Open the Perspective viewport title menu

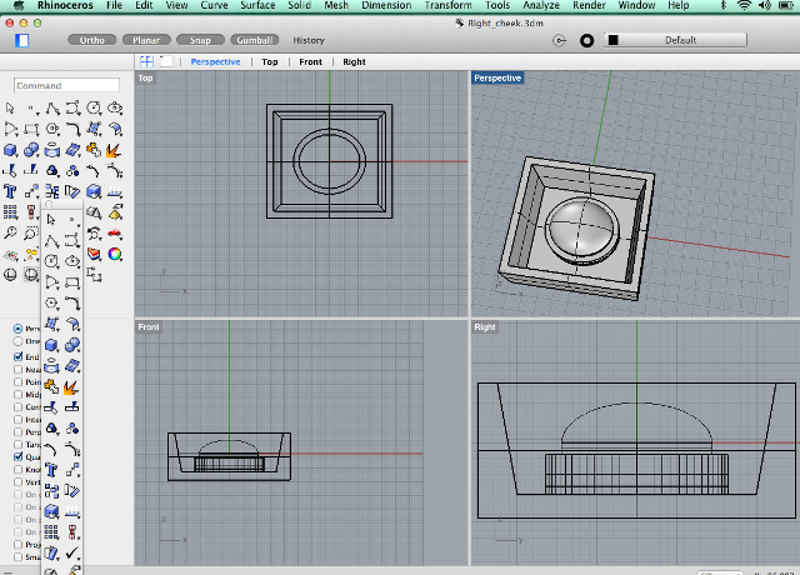pyautogui.click(x=497, y=78)
